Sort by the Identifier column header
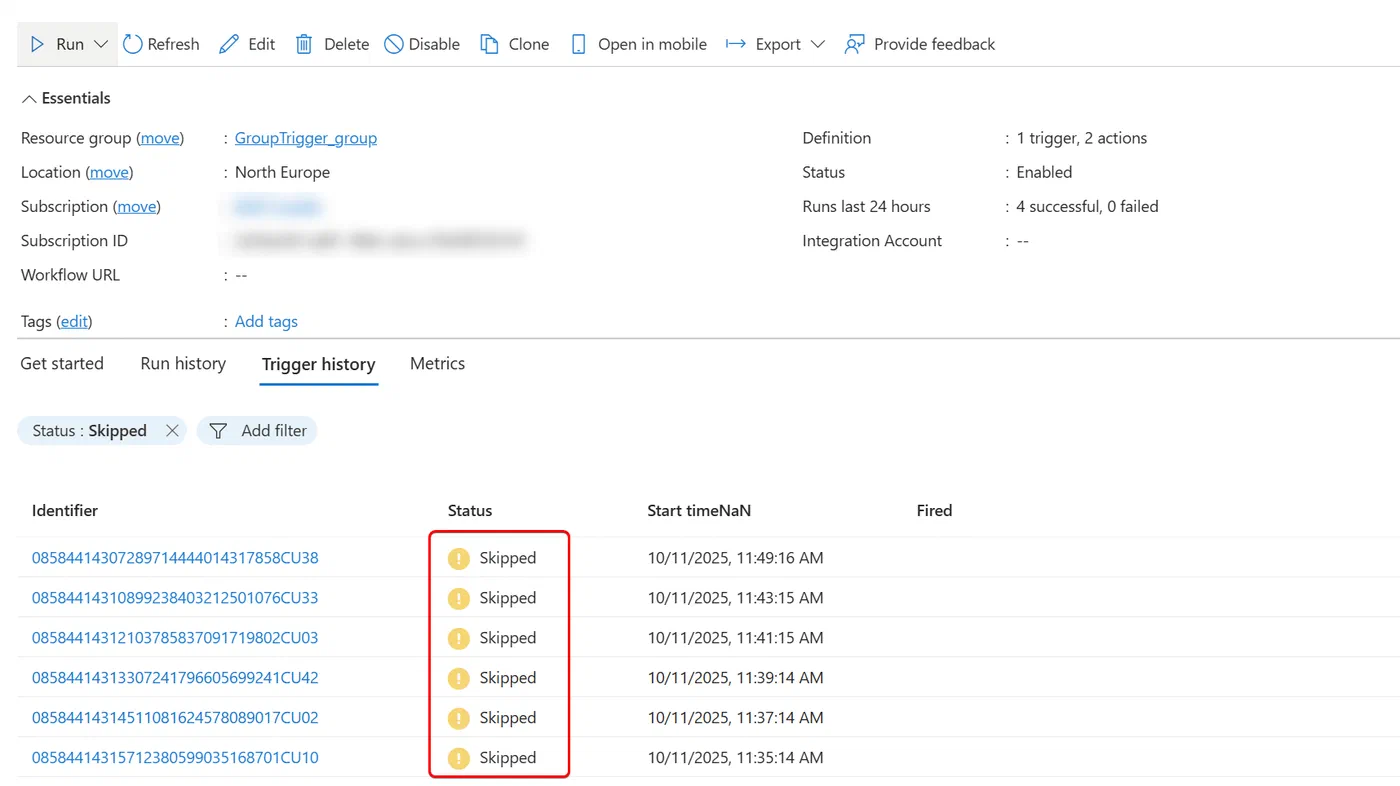Screen dimensions: 1400x786 (x=65, y=510)
